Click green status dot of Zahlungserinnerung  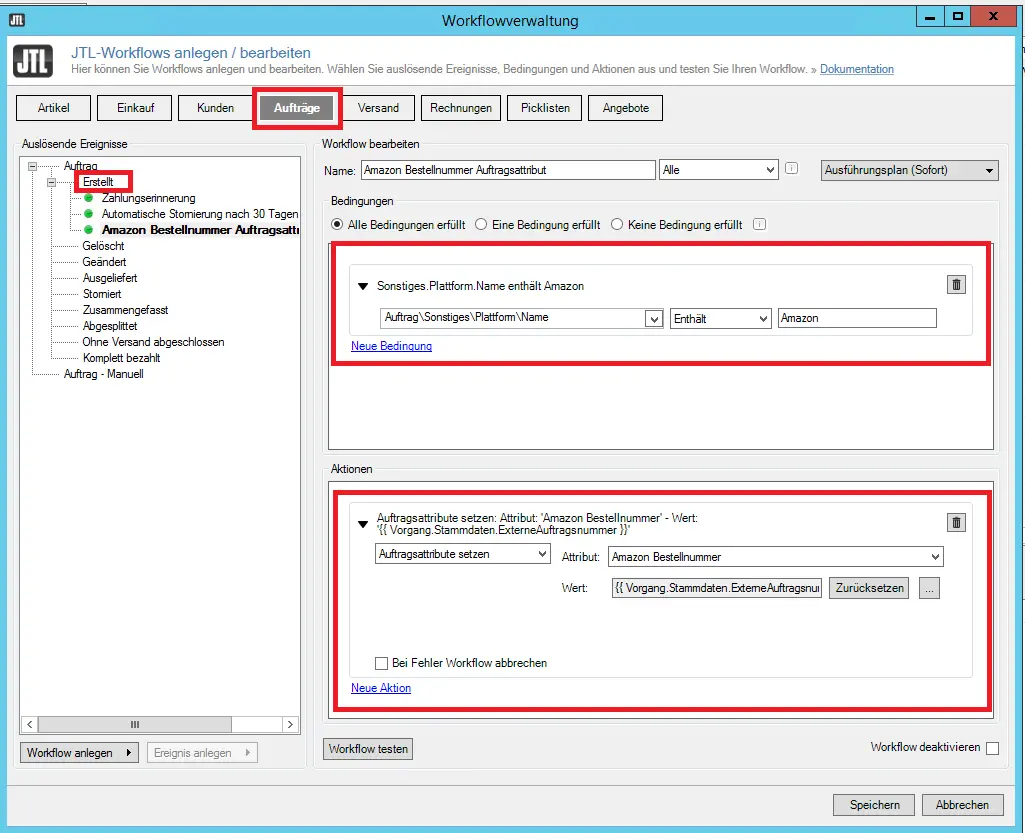click(x=89, y=197)
